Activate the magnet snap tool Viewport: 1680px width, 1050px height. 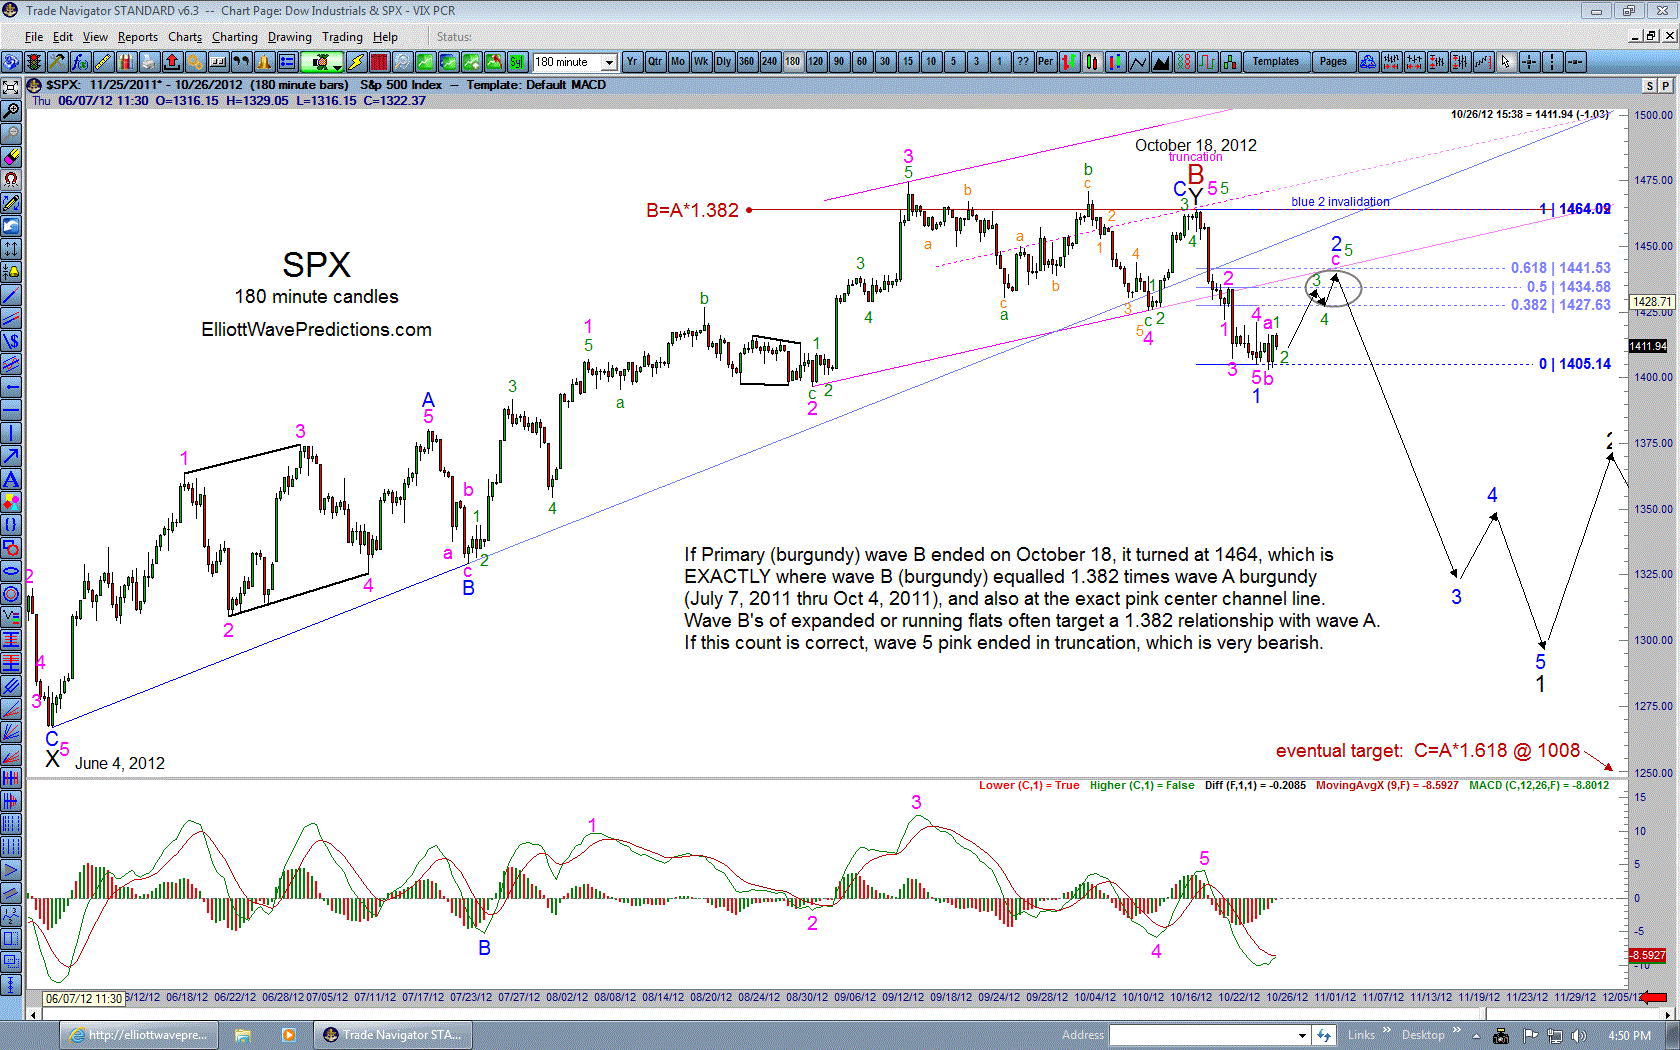tap(11, 180)
